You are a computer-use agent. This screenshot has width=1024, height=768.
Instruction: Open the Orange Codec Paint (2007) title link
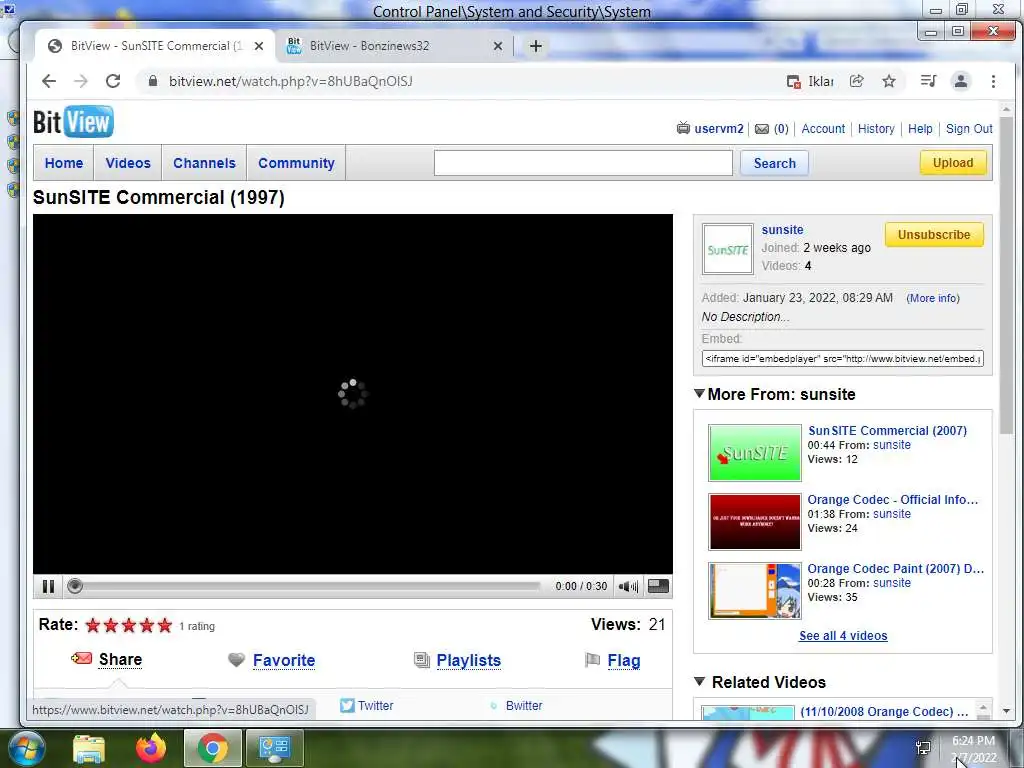point(896,568)
